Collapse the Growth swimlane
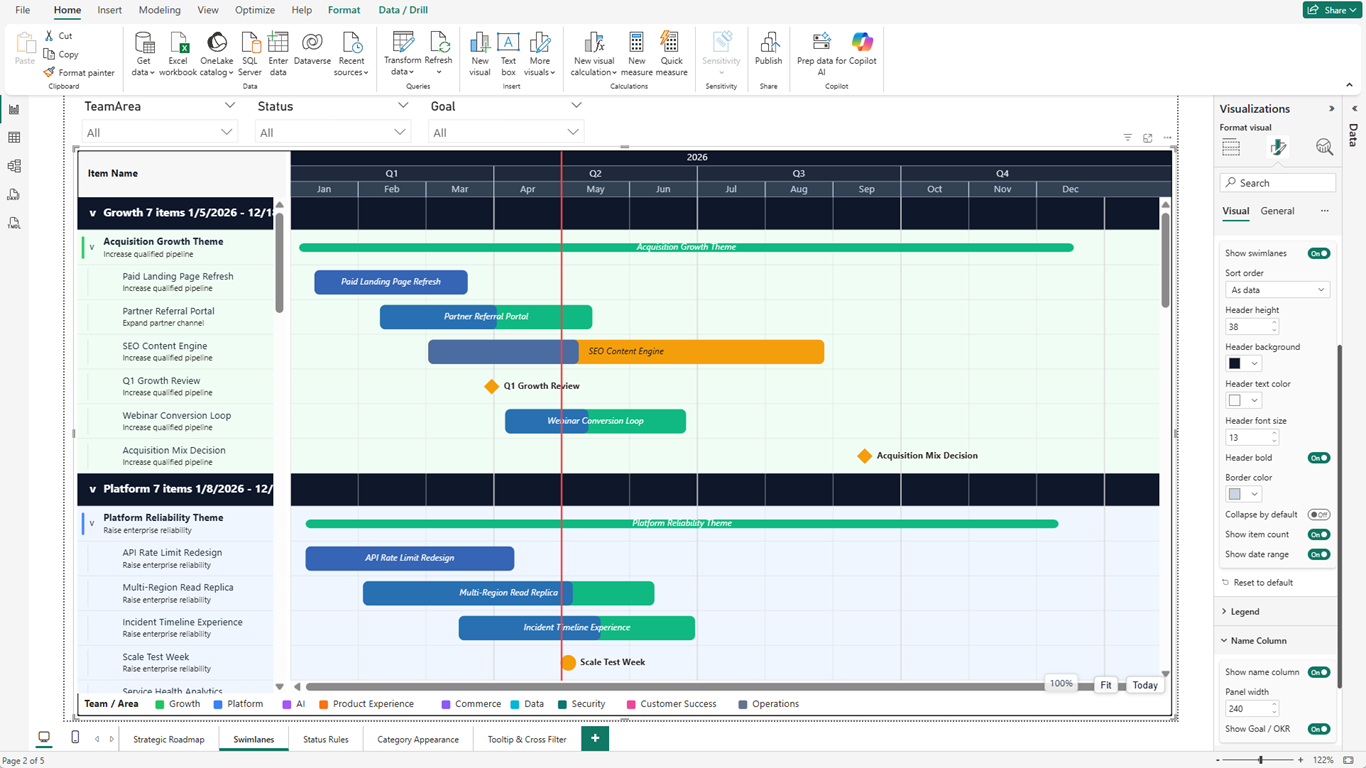The image size is (1366, 768). (92, 213)
